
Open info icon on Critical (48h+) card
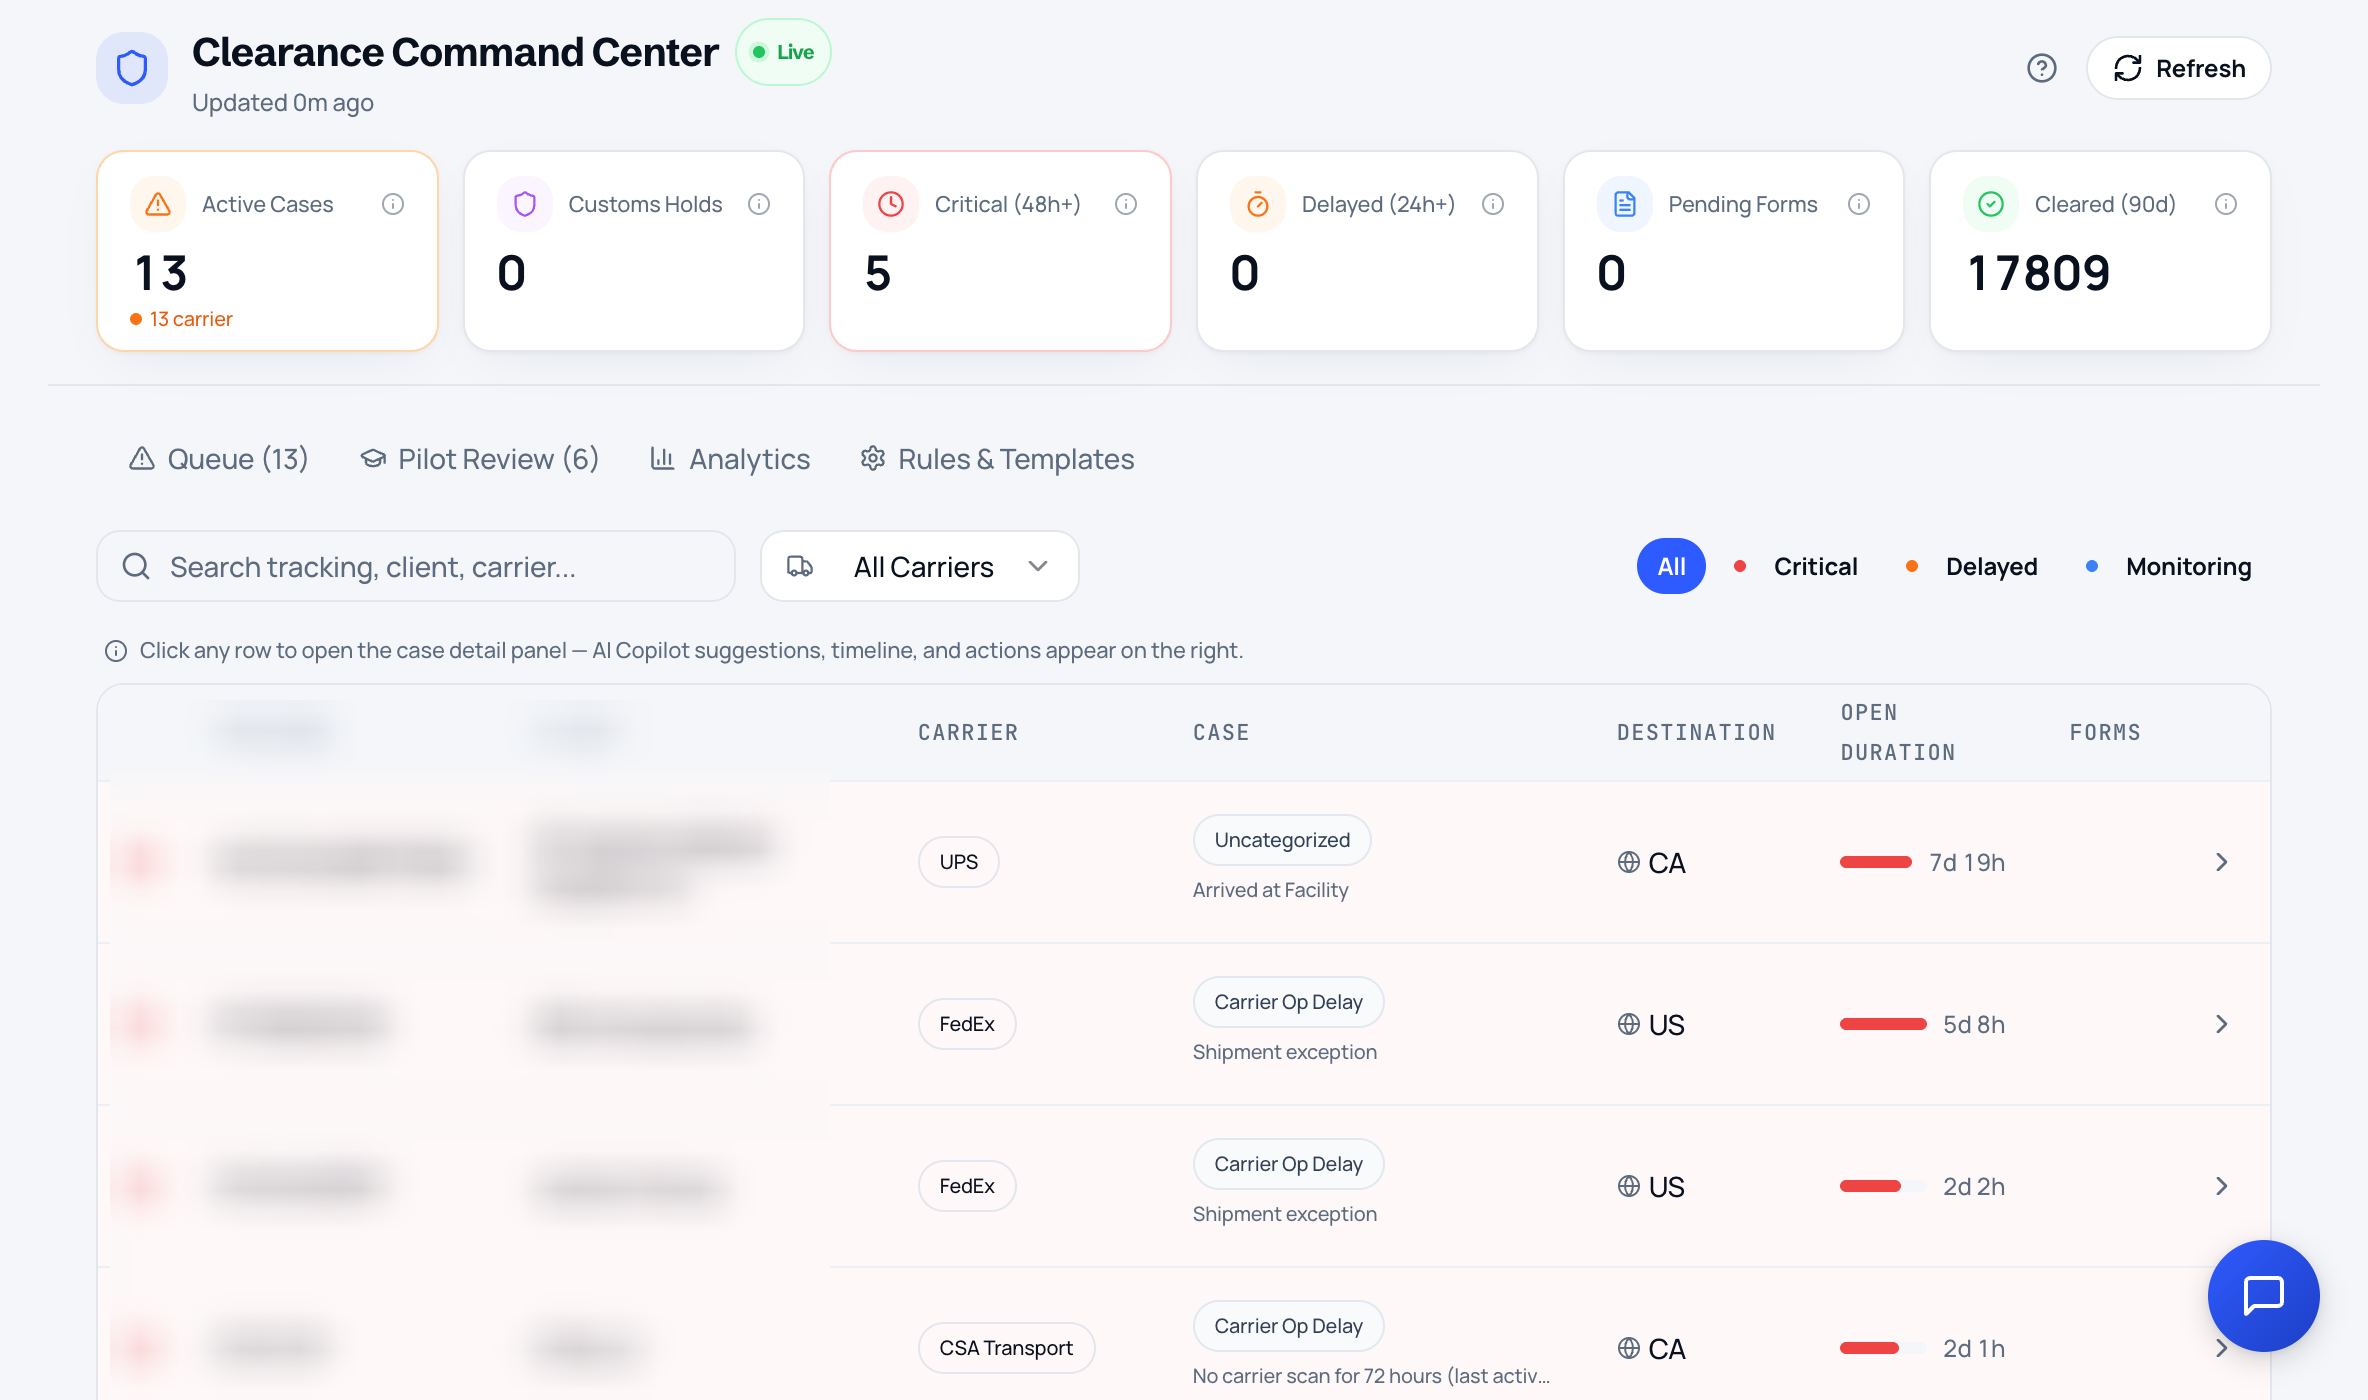(x=1126, y=204)
